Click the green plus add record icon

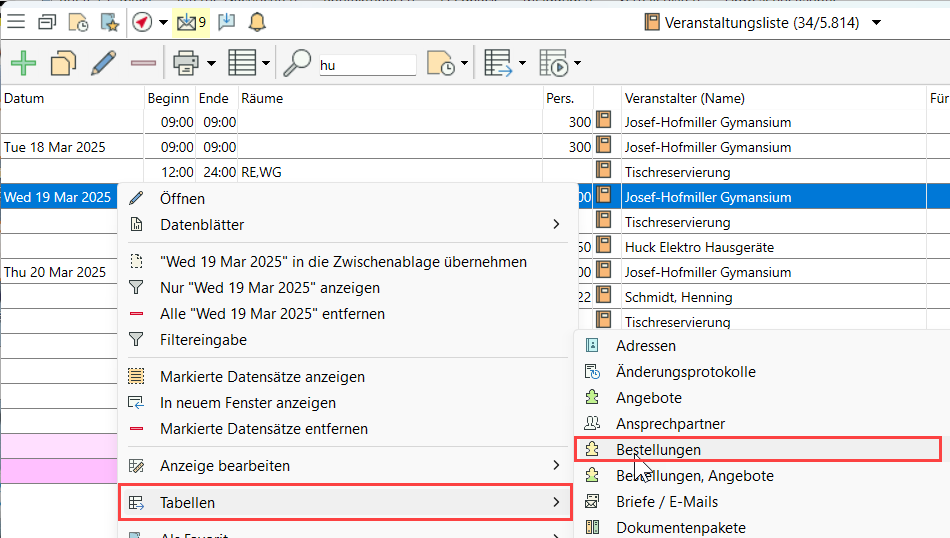tap(23, 64)
